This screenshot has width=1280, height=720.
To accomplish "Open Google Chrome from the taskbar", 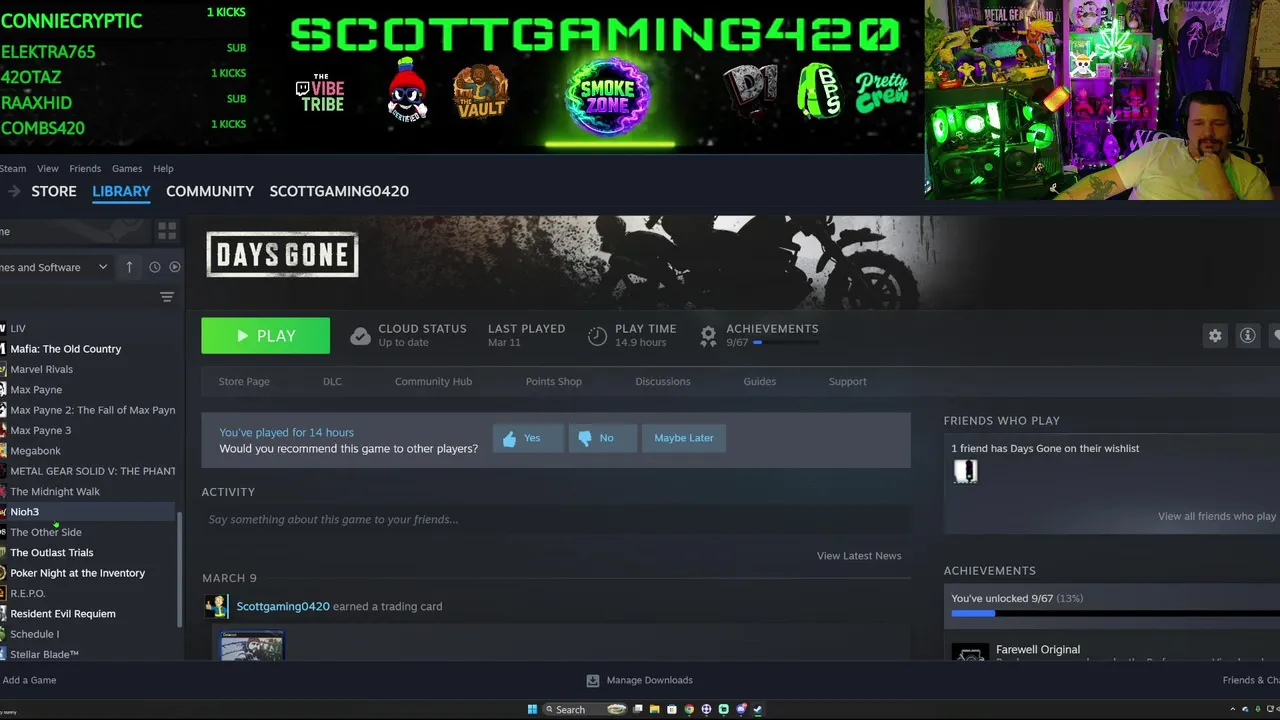I will [689, 709].
